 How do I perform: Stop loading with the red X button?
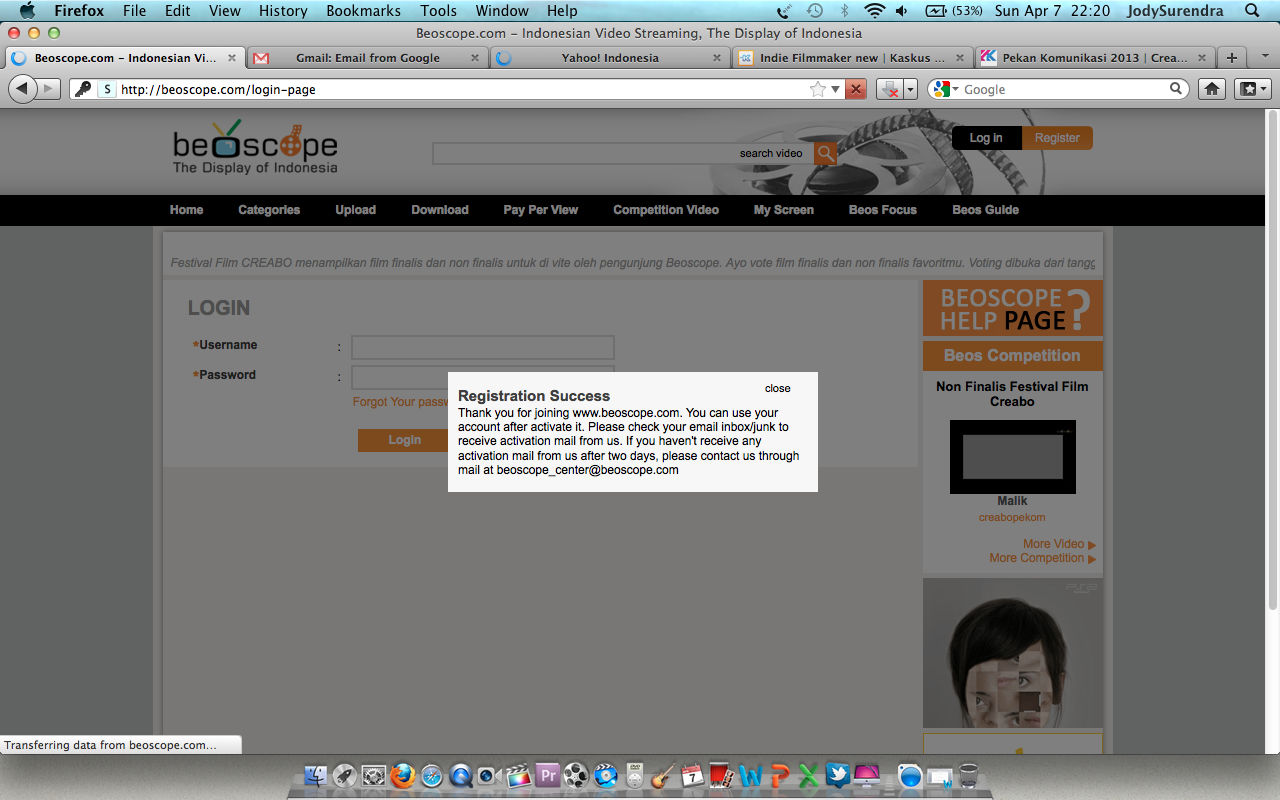pos(856,89)
